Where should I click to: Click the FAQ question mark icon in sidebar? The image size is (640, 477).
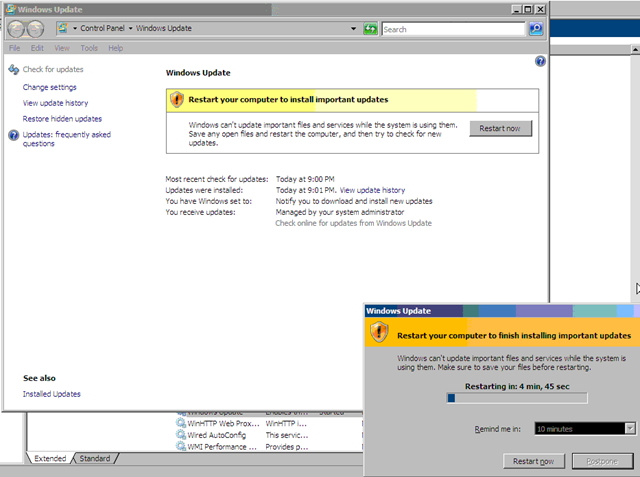pos(13,135)
